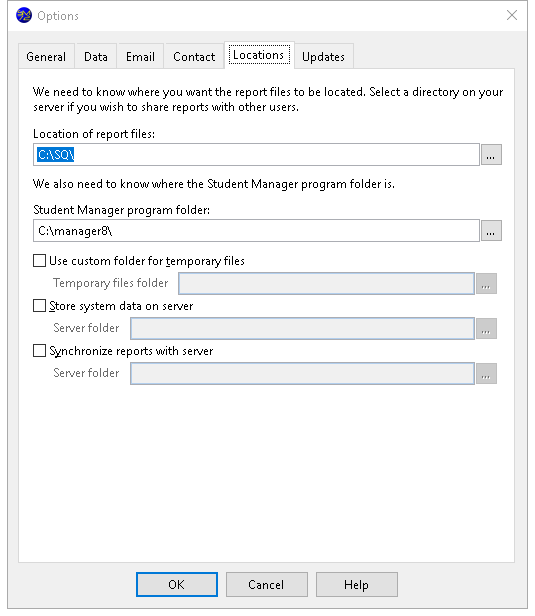Select the Locations tab
535x616 pixels.
(x=259, y=55)
